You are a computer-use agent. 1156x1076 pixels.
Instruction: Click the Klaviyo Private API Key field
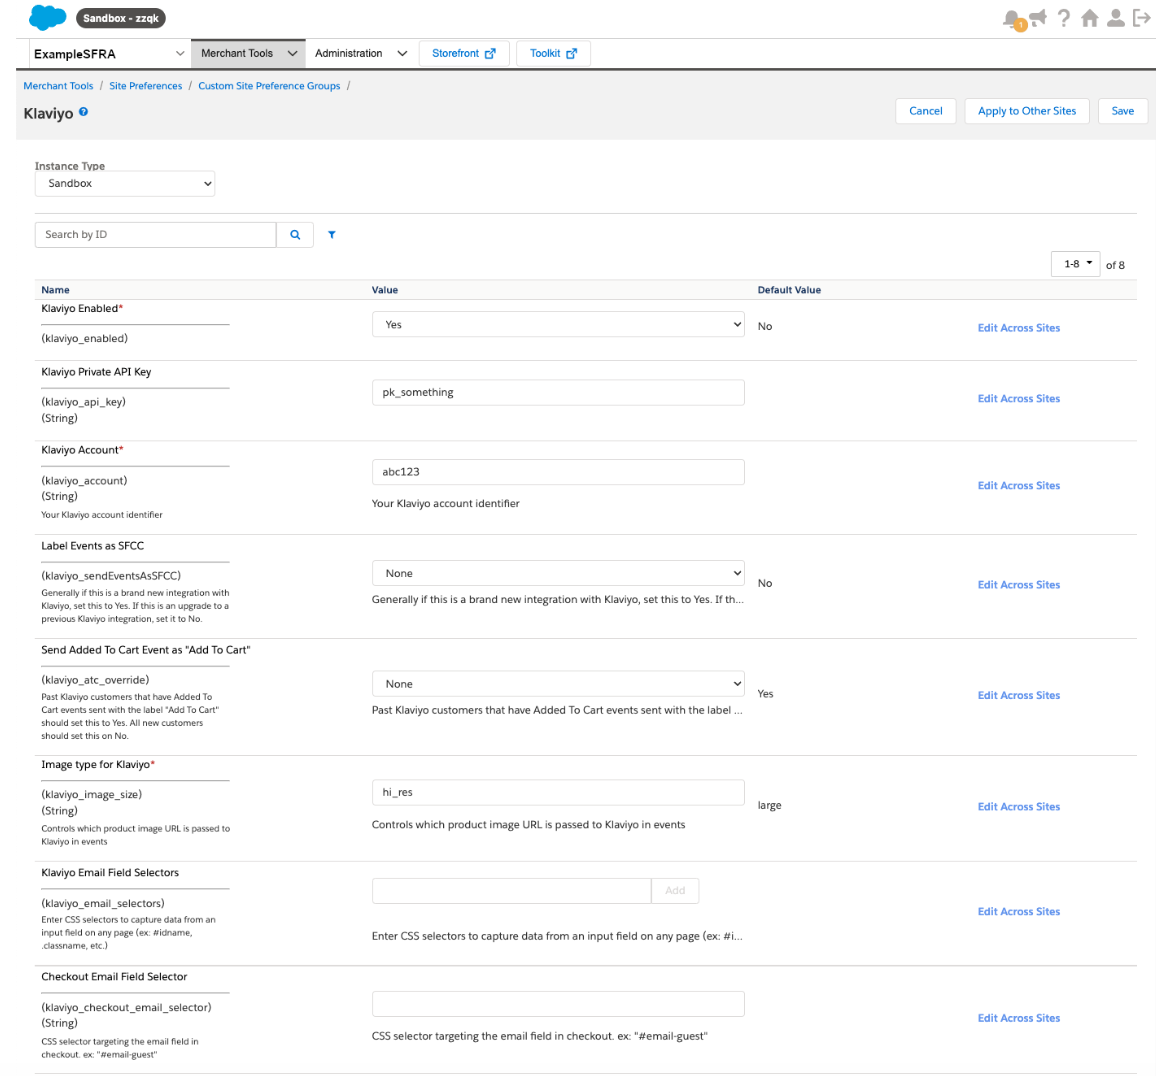point(558,393)
